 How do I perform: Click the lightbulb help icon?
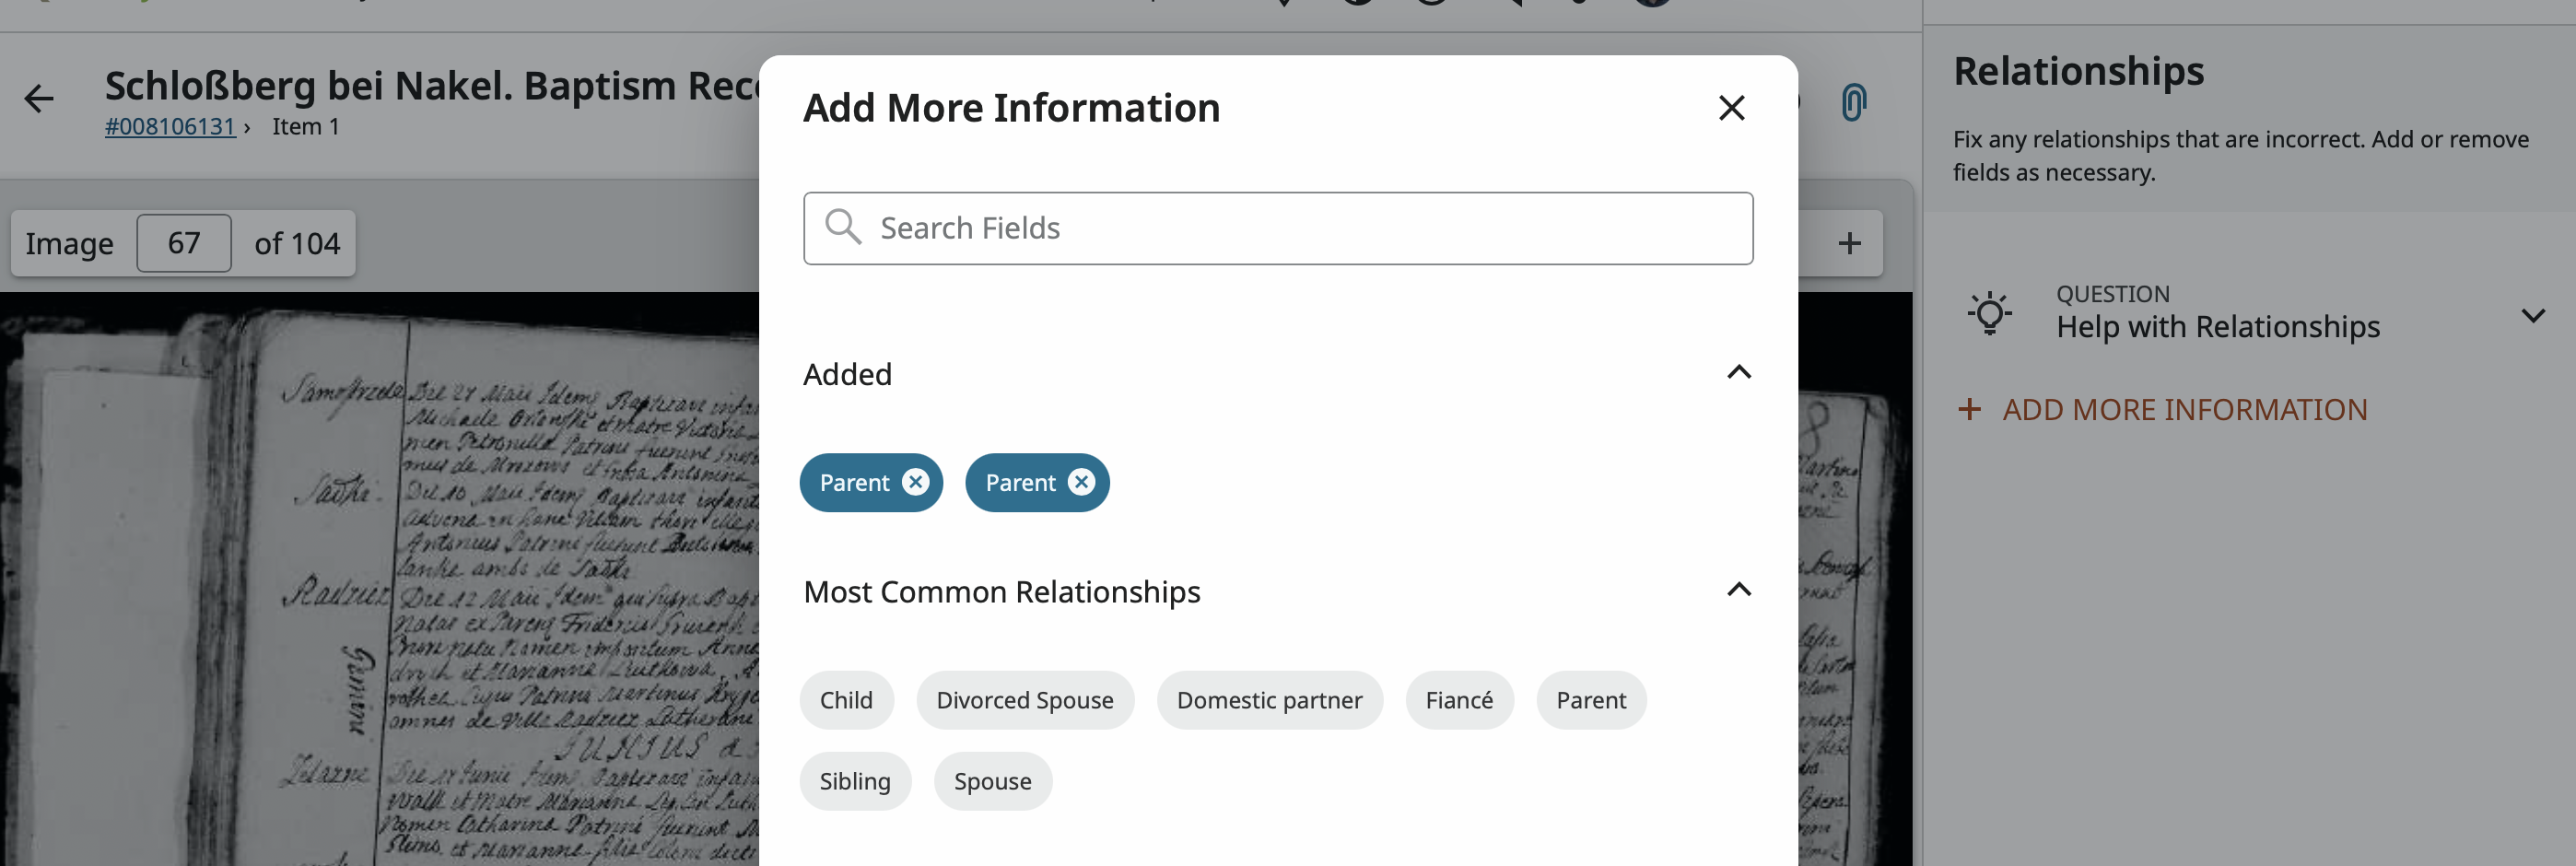[x=1989, y=313]
